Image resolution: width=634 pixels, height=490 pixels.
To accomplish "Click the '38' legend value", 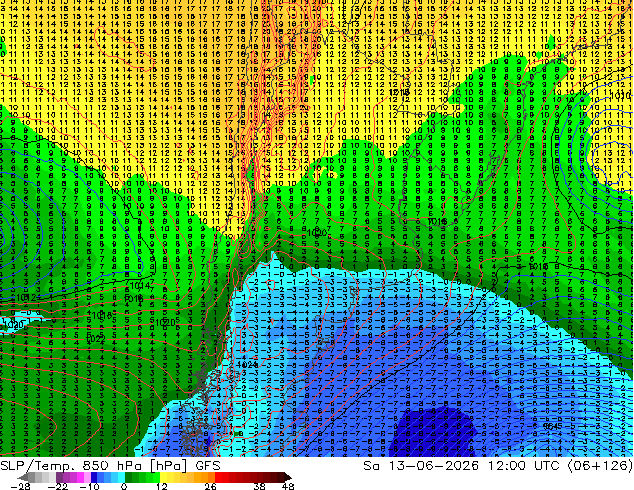I will click(260, 486).
